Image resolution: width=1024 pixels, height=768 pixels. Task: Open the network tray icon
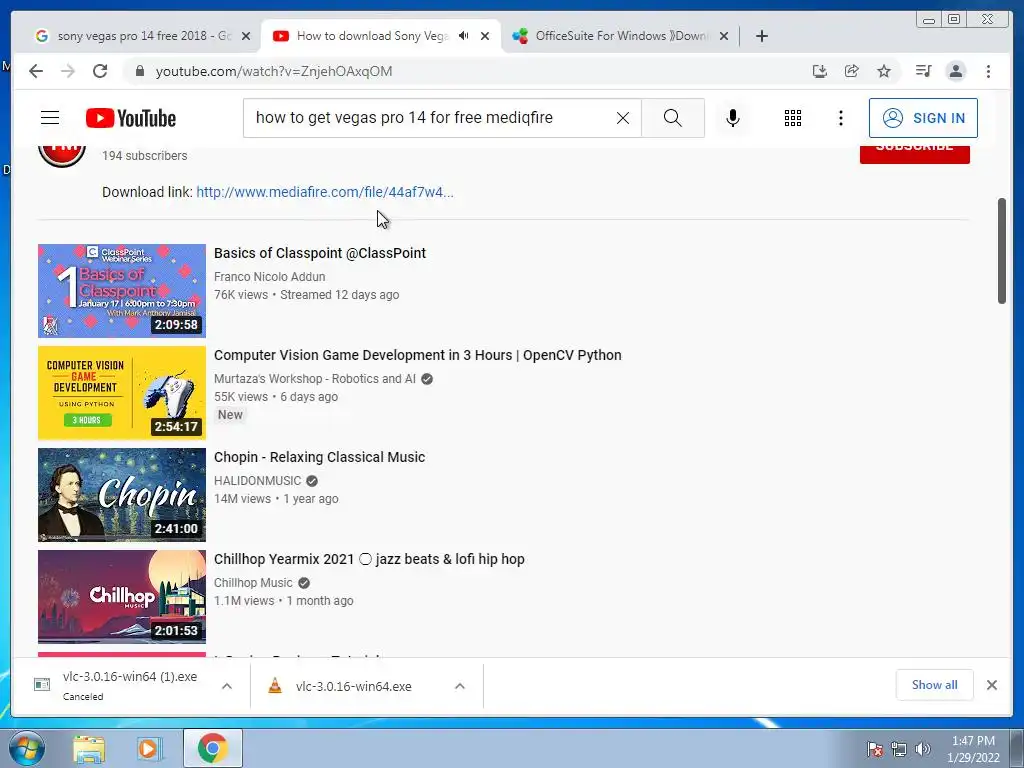[899, 749]
